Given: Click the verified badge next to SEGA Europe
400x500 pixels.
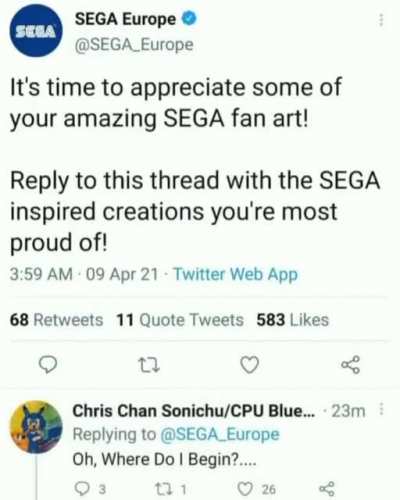Looking at the screenshot, I should coord(189,19).
